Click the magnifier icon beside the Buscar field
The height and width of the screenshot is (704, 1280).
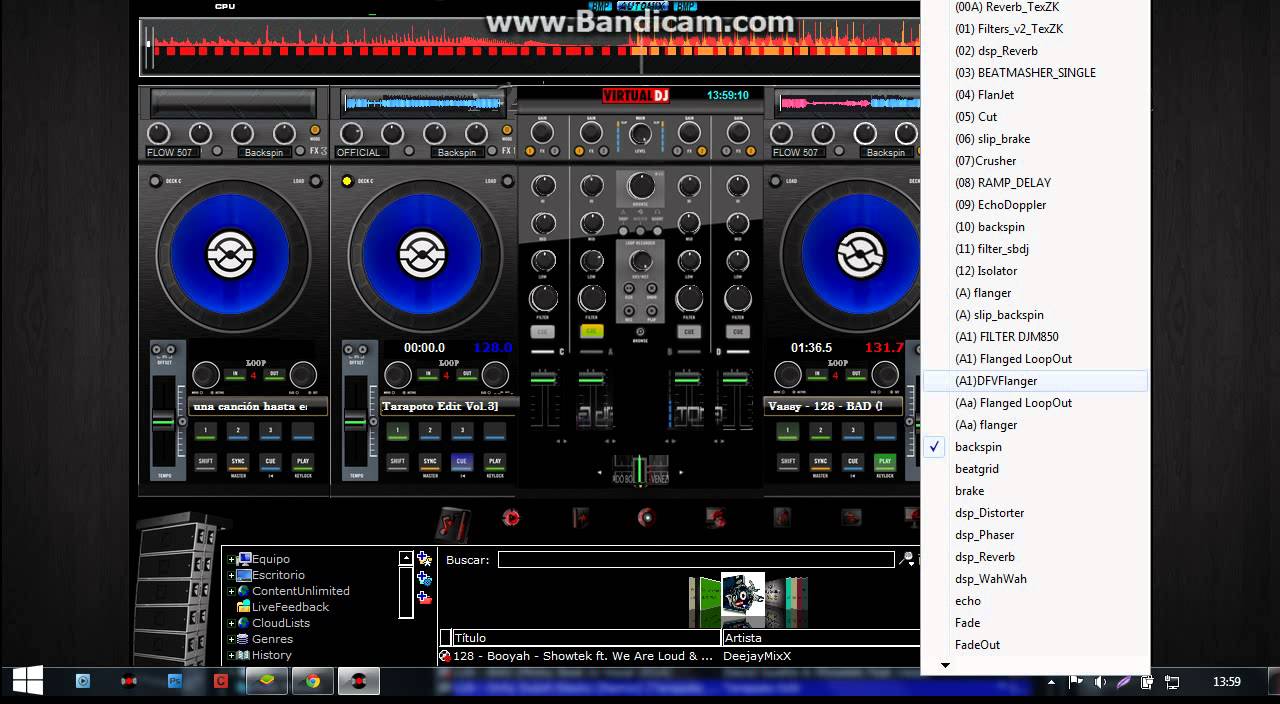point(907,559)
